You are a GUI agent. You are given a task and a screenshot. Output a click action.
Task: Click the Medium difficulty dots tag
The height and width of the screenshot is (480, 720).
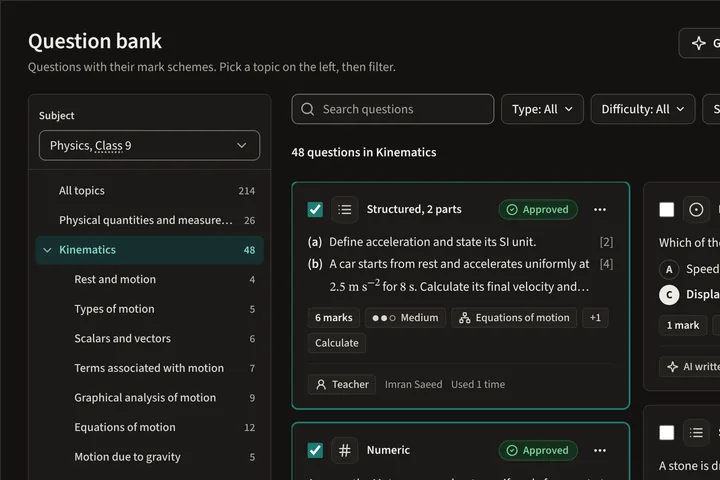405,318
